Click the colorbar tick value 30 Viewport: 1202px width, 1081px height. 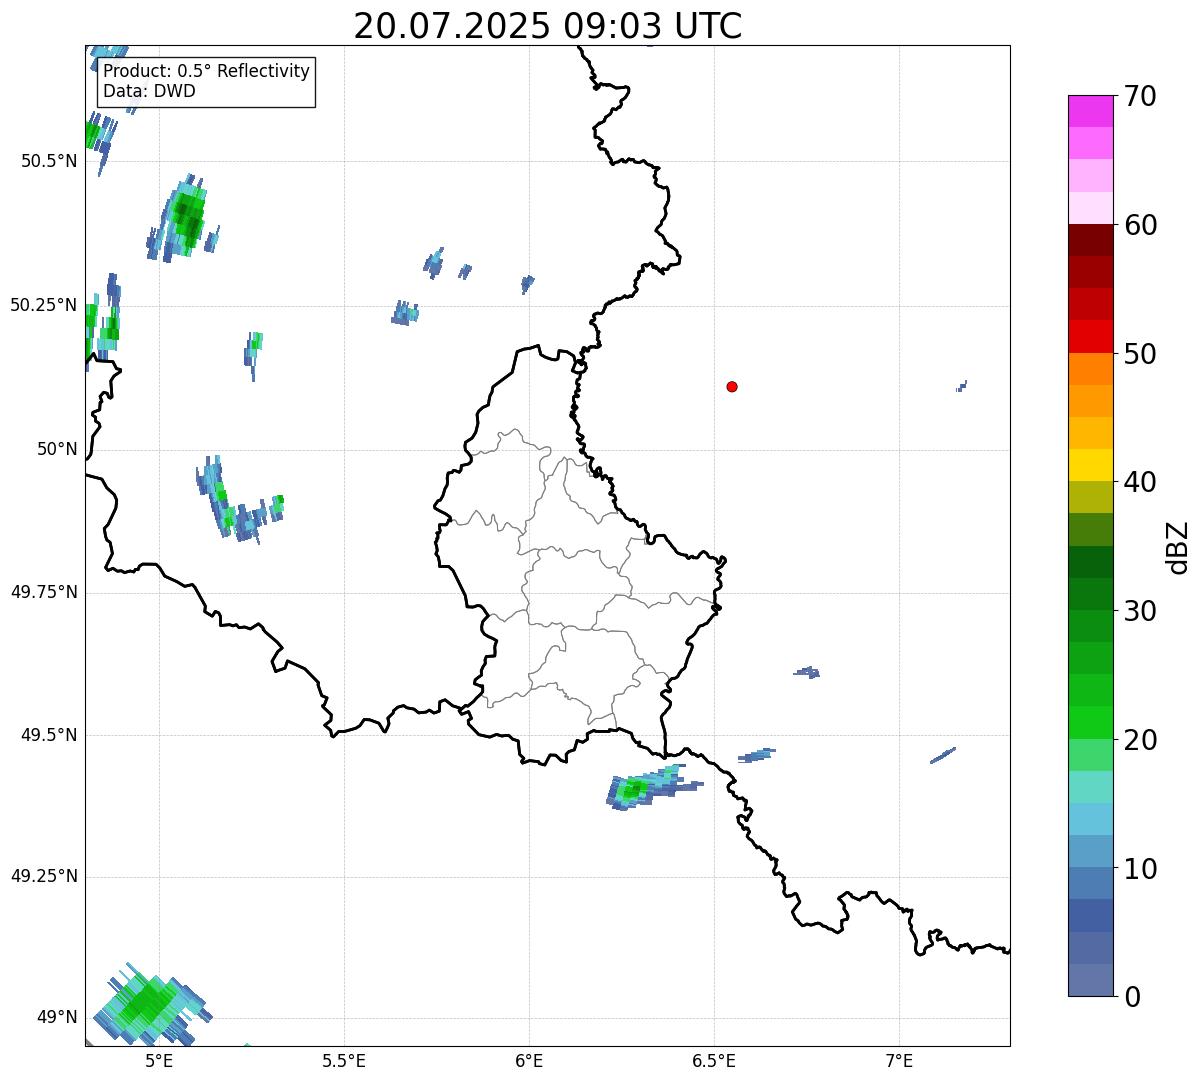pyautogui.click(x=1139, y=611)
